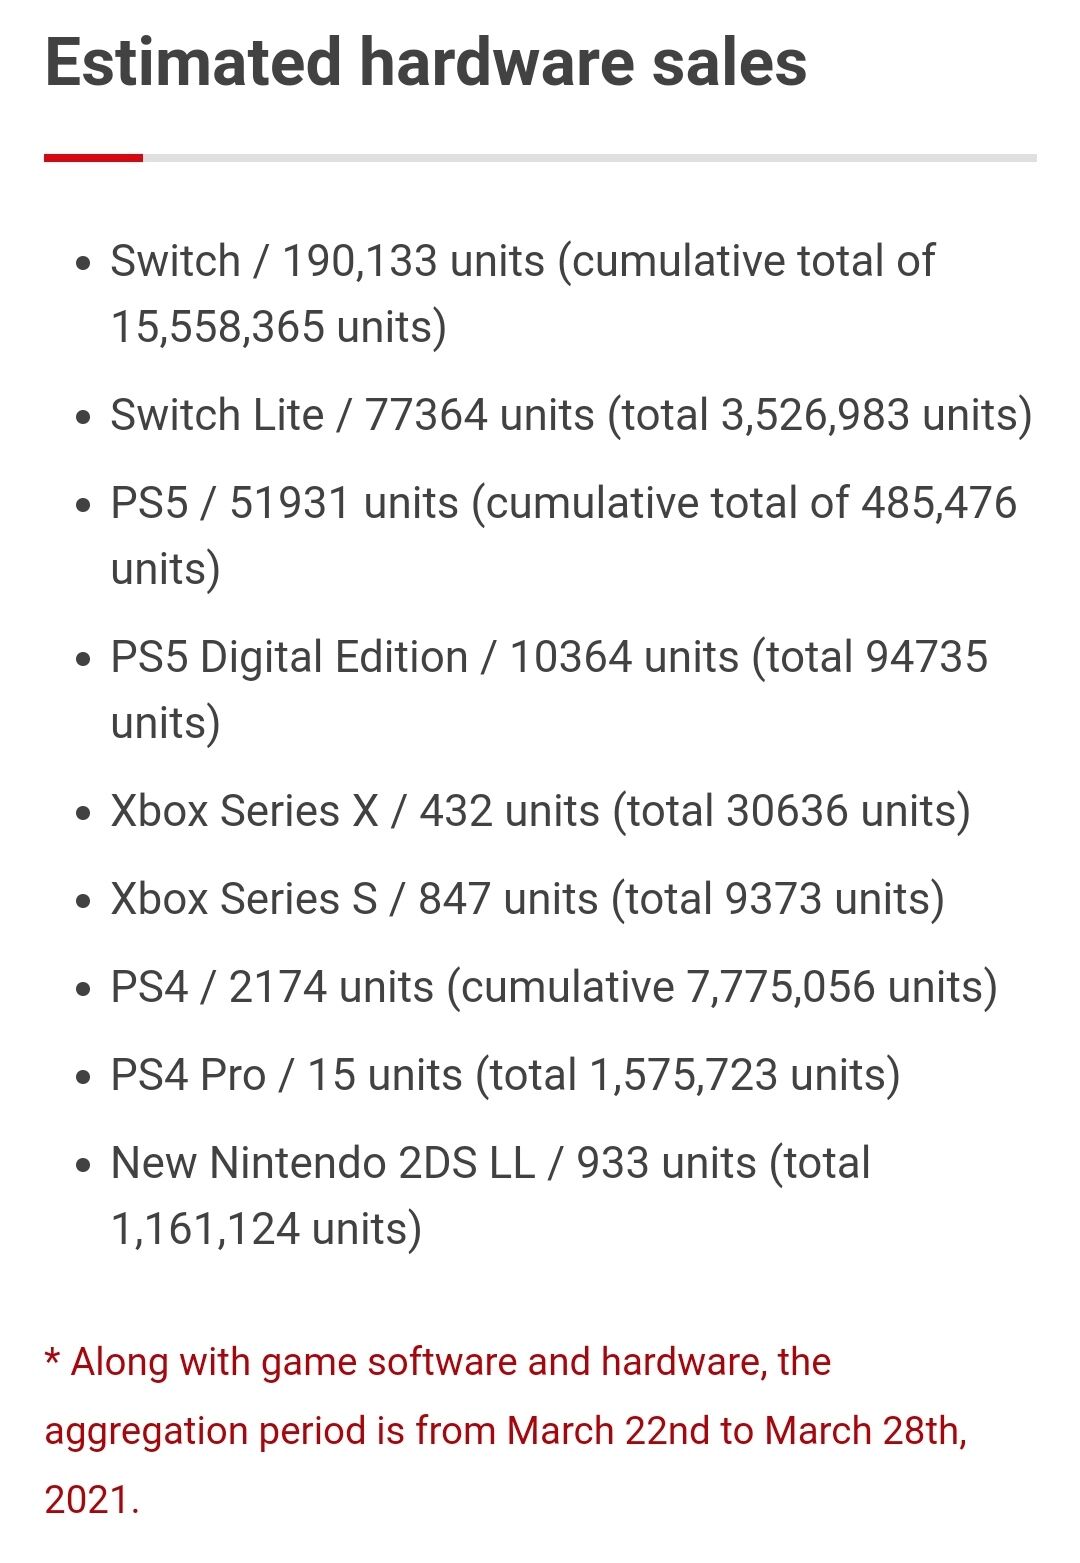Click the PS5 Digital Edition entry

pyautogui.click(x=549, y=690)
